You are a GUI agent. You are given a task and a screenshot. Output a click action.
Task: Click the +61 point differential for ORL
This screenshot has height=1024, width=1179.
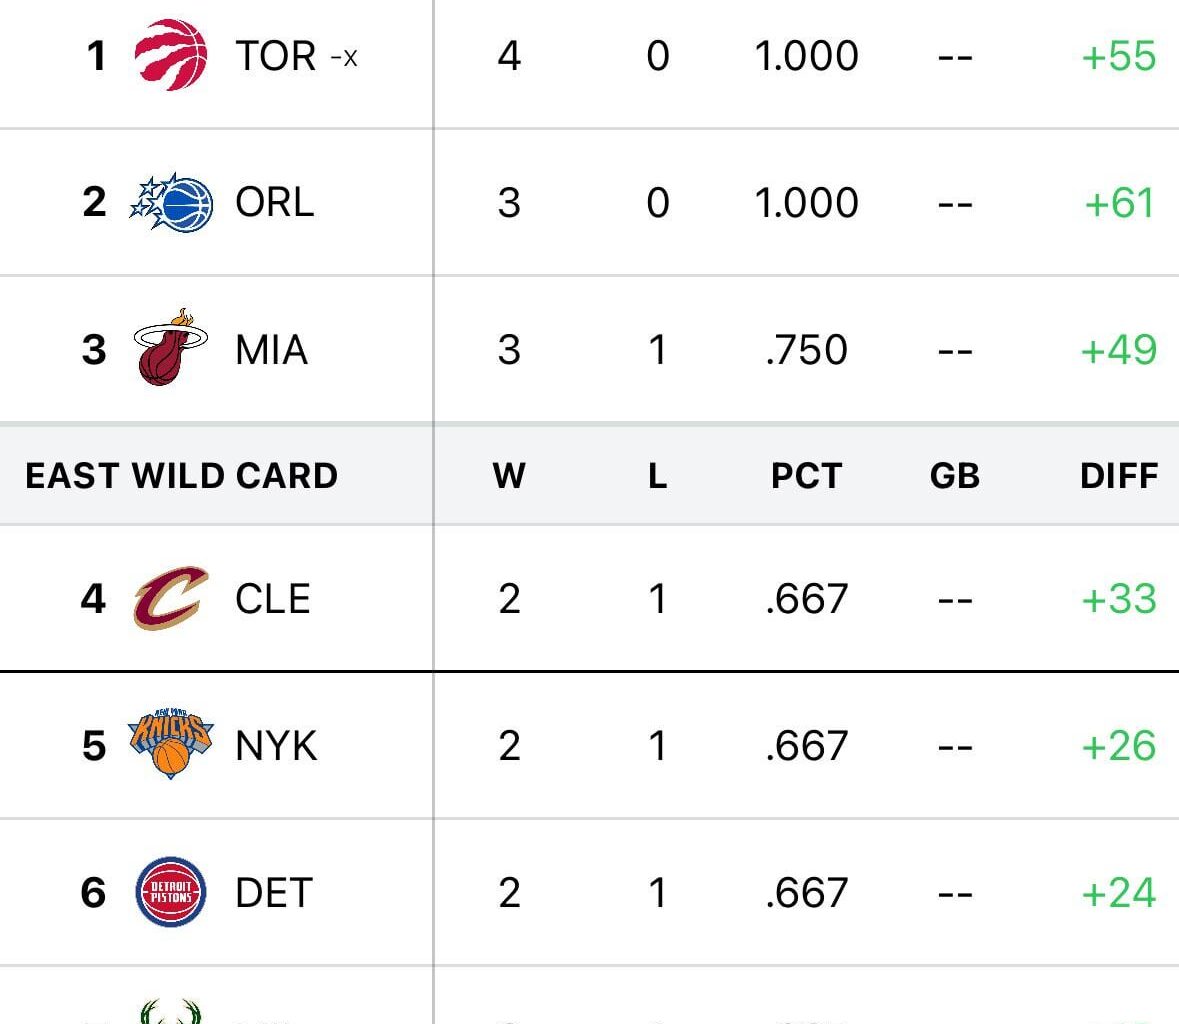[1118, 200]
